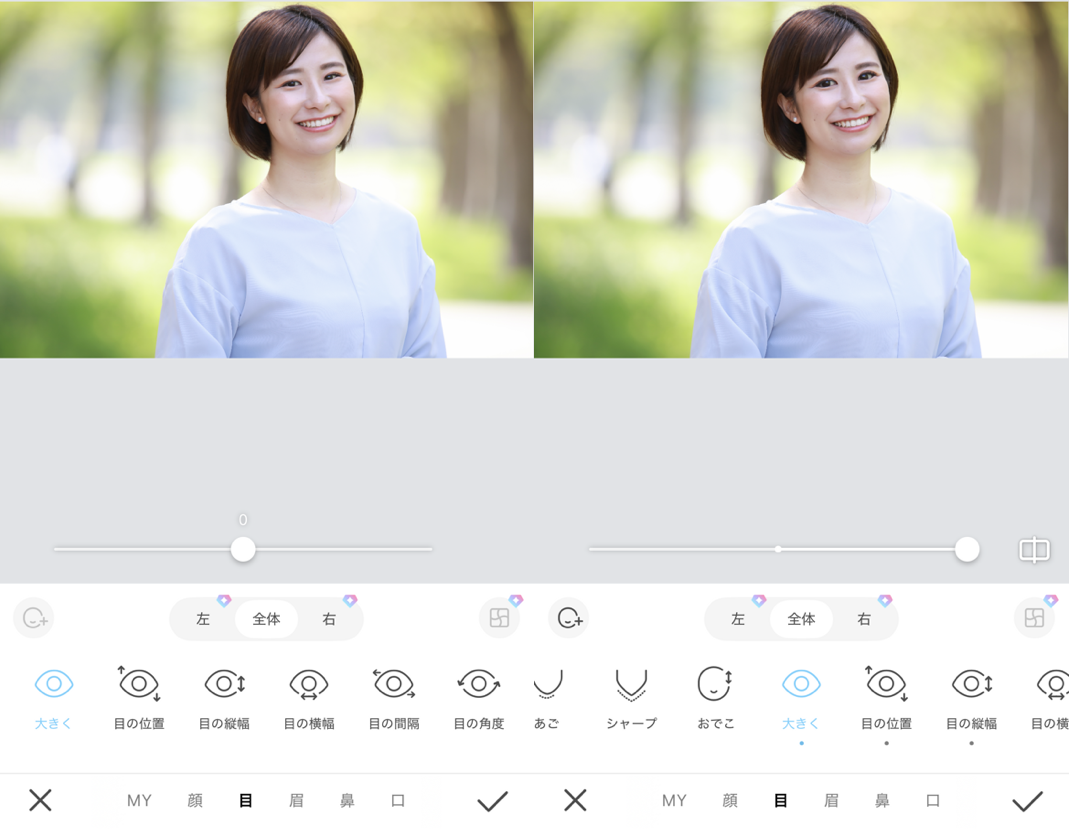Confirm edits with checkmark in right screen
Image resolution: width=1070 pixels, height=836 pixels.
1027,800
